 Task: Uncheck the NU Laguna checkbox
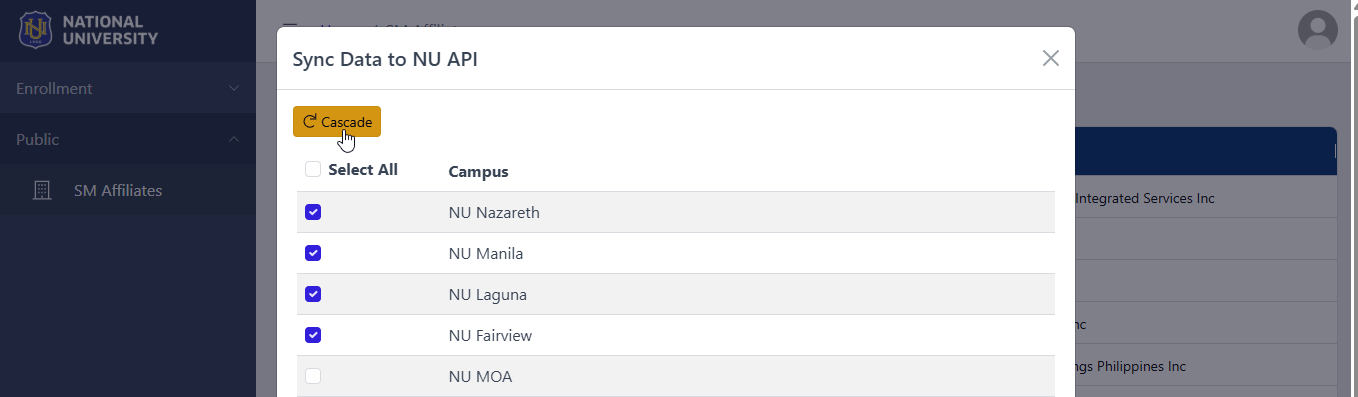click(313, 294)
